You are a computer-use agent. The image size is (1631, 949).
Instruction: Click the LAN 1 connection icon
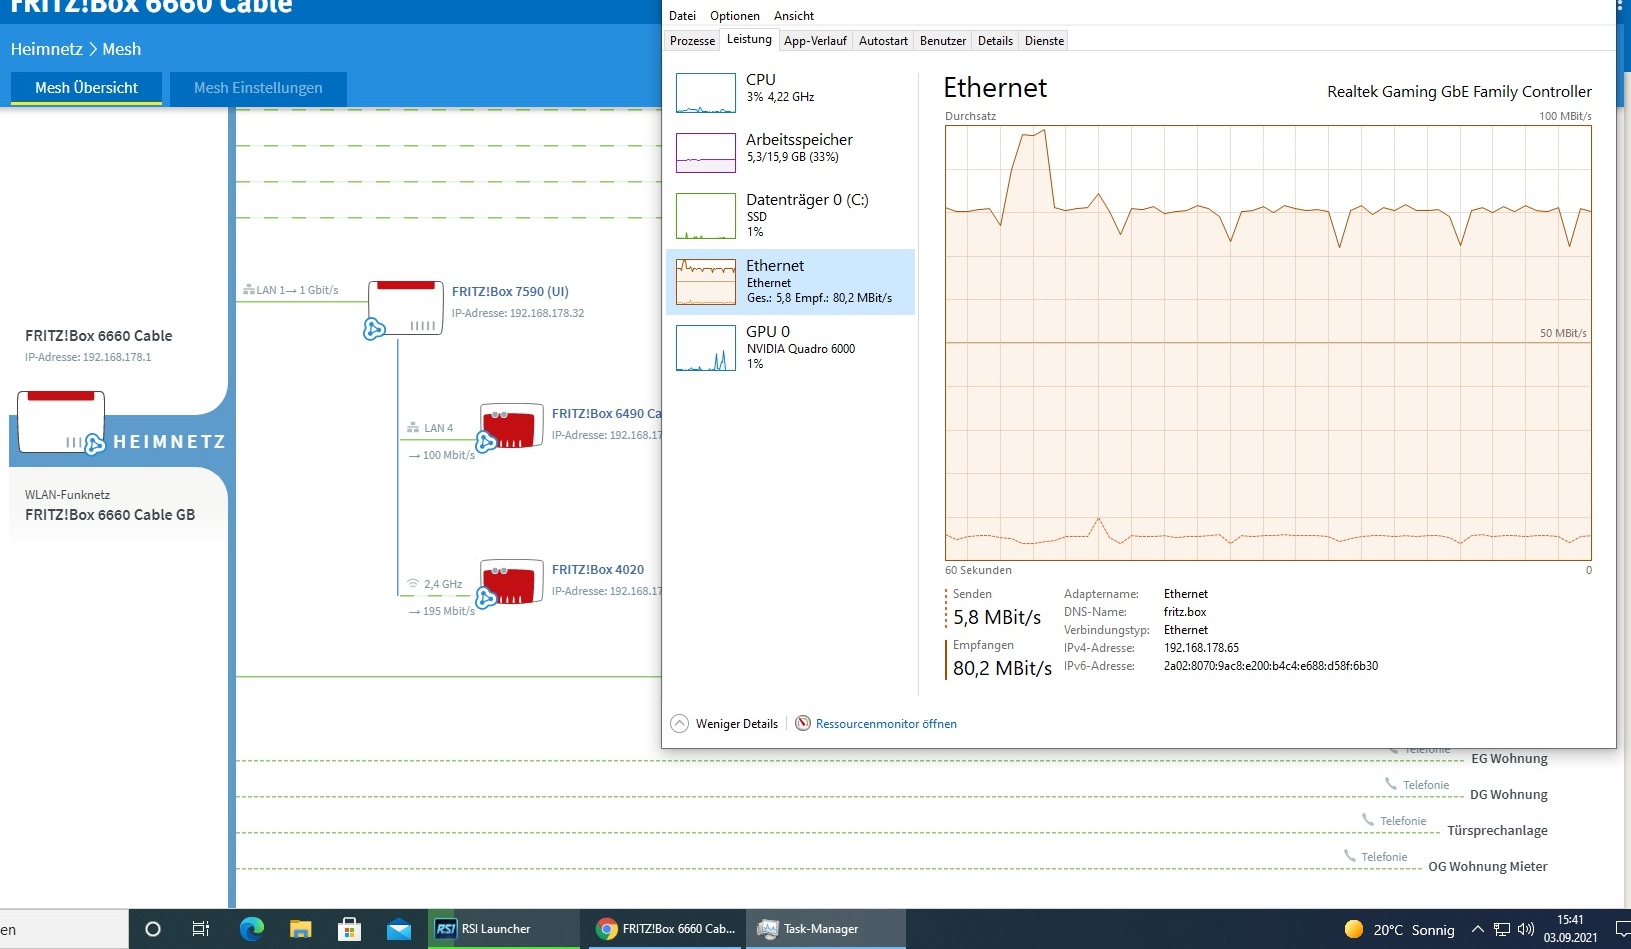tap(248, 290)
